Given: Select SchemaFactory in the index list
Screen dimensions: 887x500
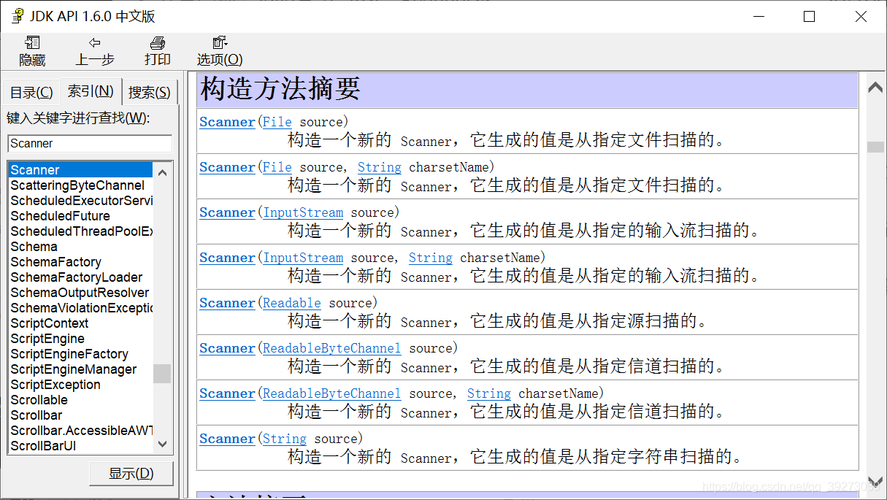Looking at the screenshot, I should click(x=80, y=262).
